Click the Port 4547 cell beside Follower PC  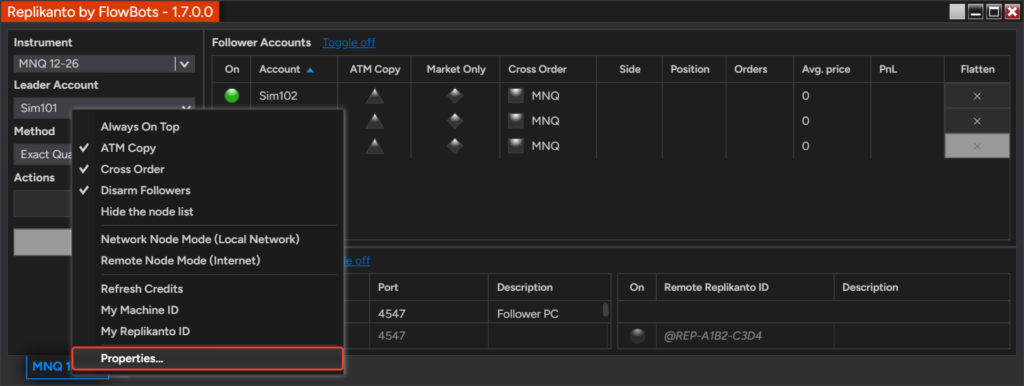(x=429, y=314)
